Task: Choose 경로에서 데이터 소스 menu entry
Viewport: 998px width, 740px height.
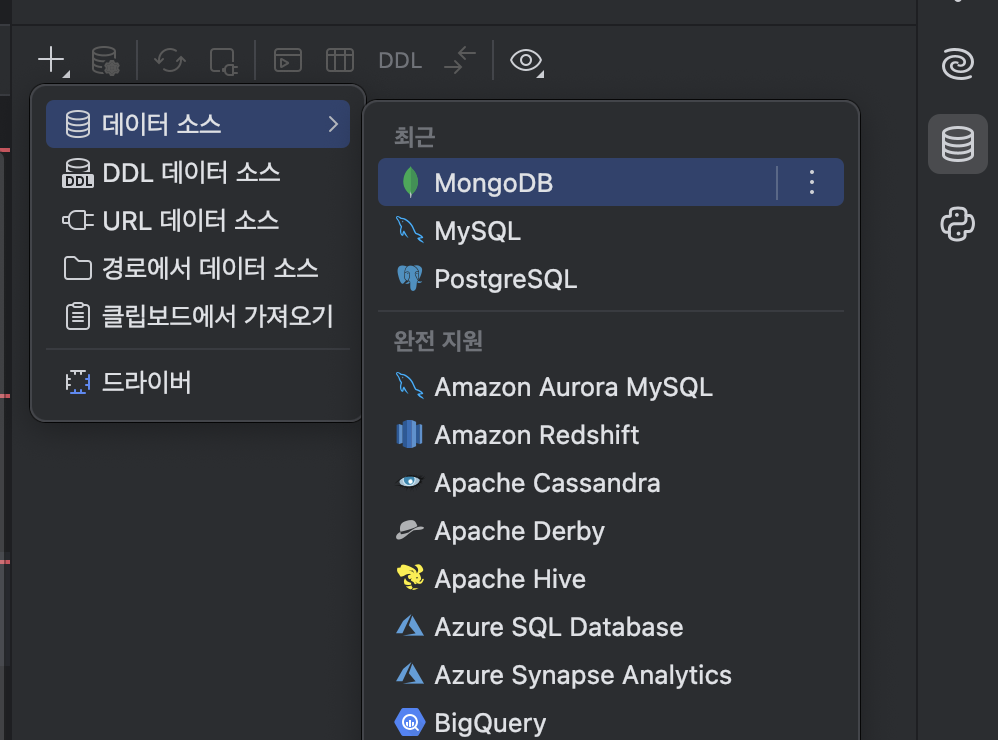Action: click(x=198, y=268)
